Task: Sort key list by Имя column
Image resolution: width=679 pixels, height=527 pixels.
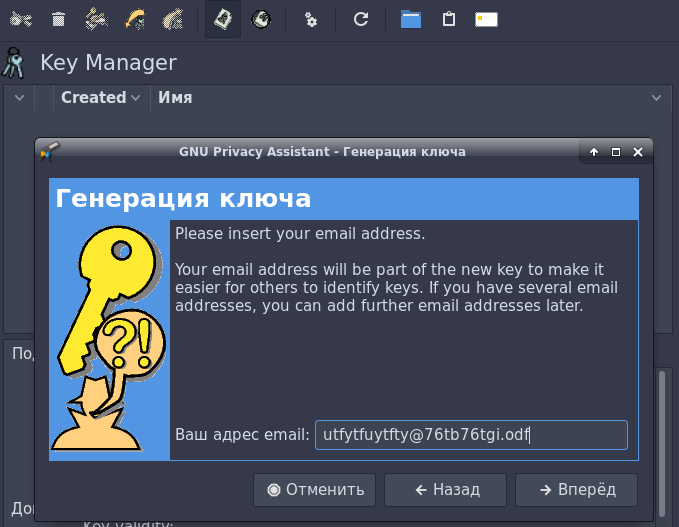Action: point(175,98)
